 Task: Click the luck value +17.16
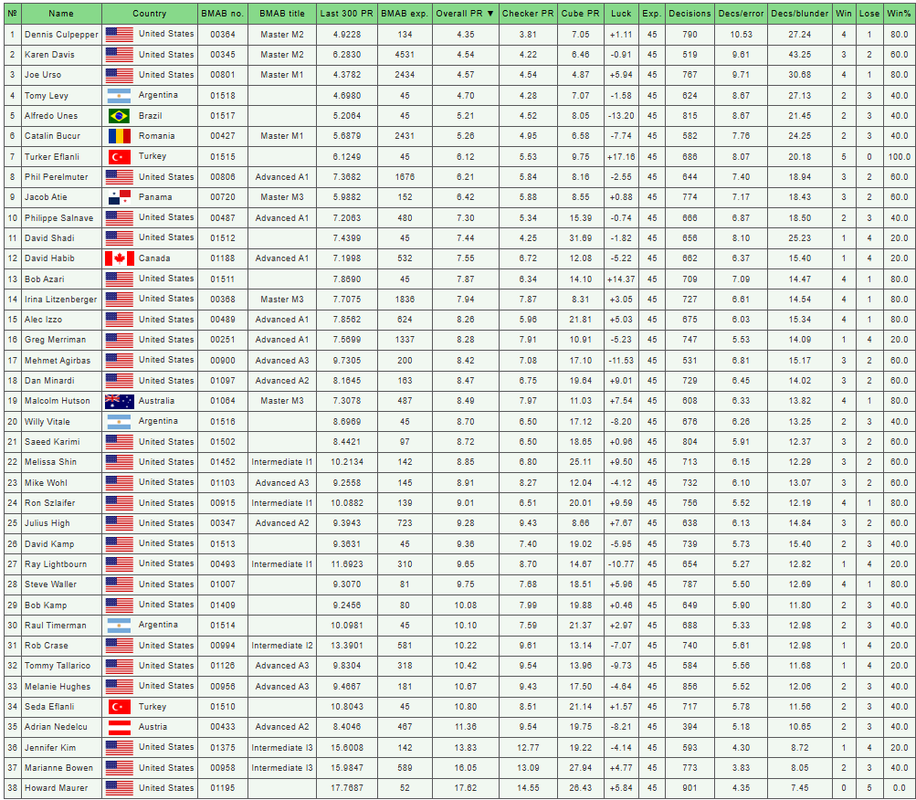point(621,157)
